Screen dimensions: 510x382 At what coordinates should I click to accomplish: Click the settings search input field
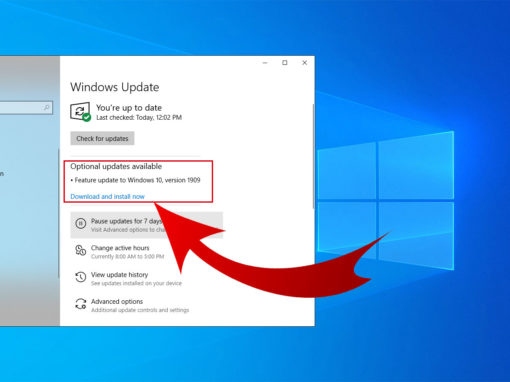(25, 108)
